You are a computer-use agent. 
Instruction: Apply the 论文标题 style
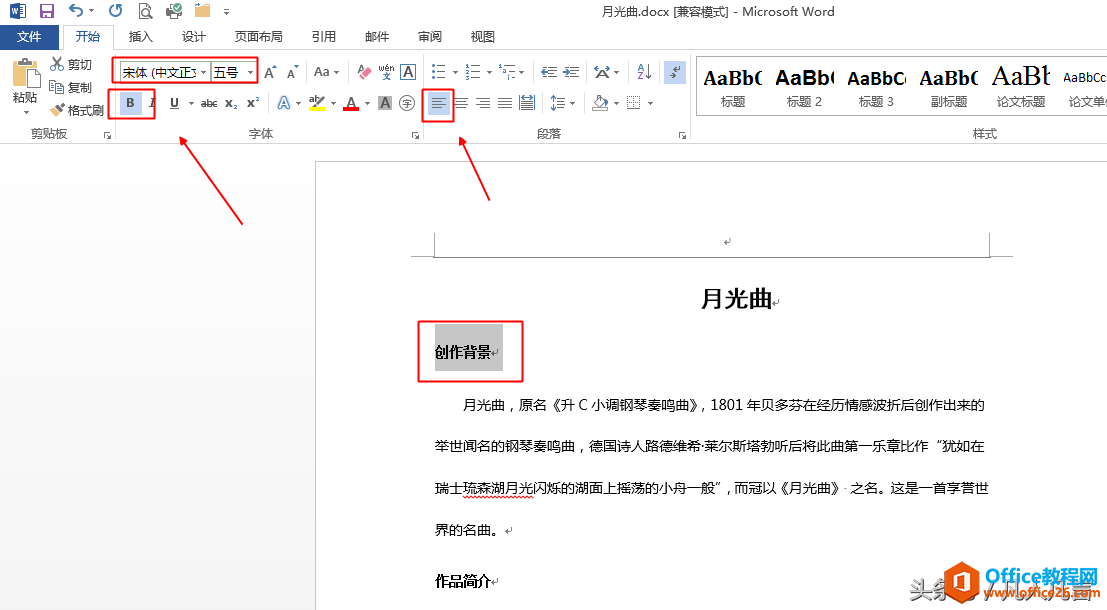[x=1021, y=87]
